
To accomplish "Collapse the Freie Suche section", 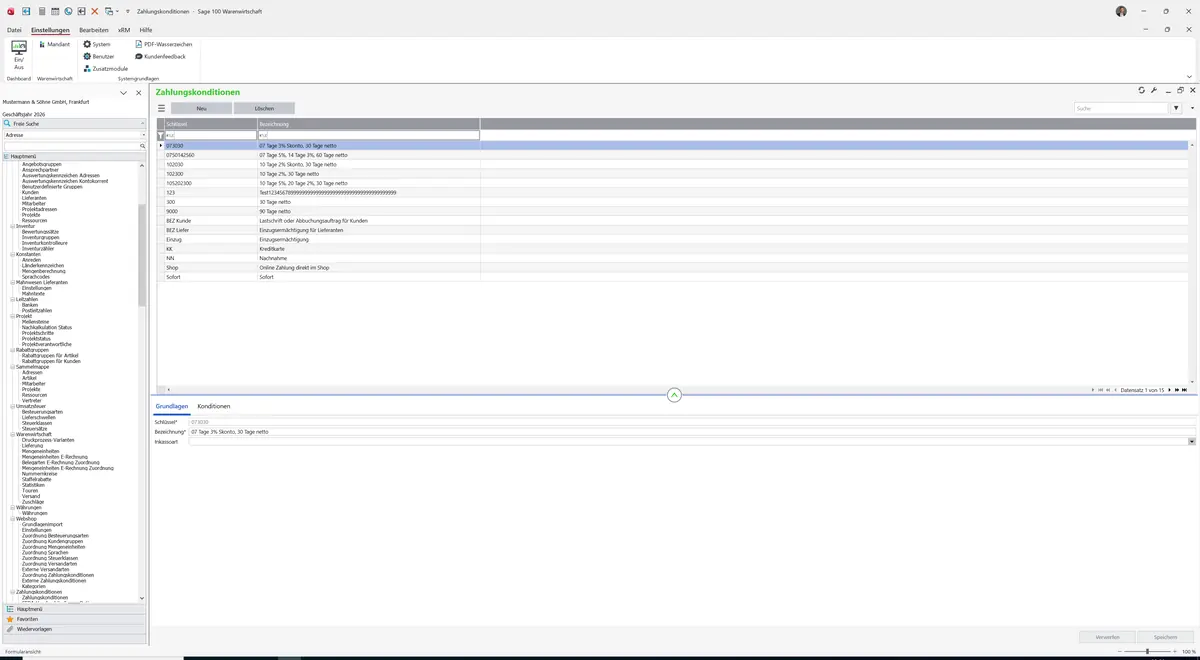I will 143,123.
